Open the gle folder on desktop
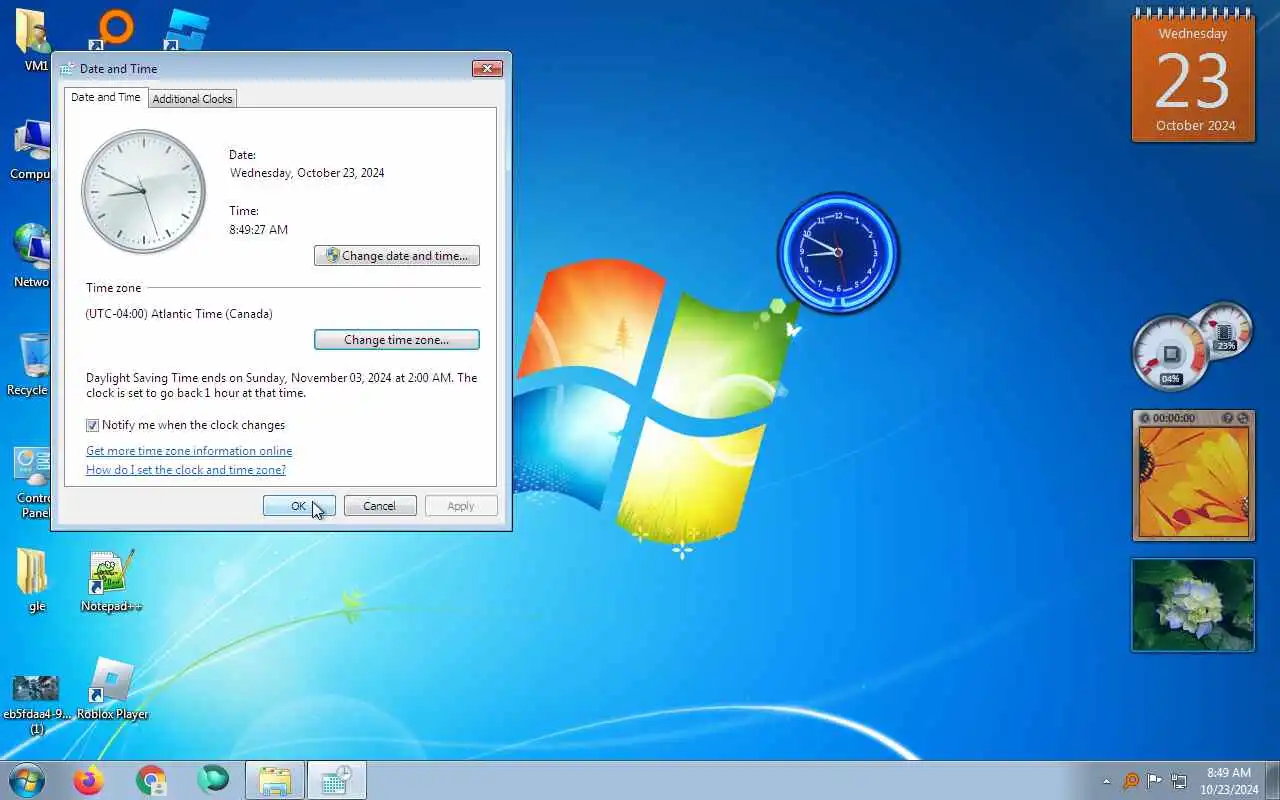Viewport: 1280px width, 800px height. click(34, 580)
